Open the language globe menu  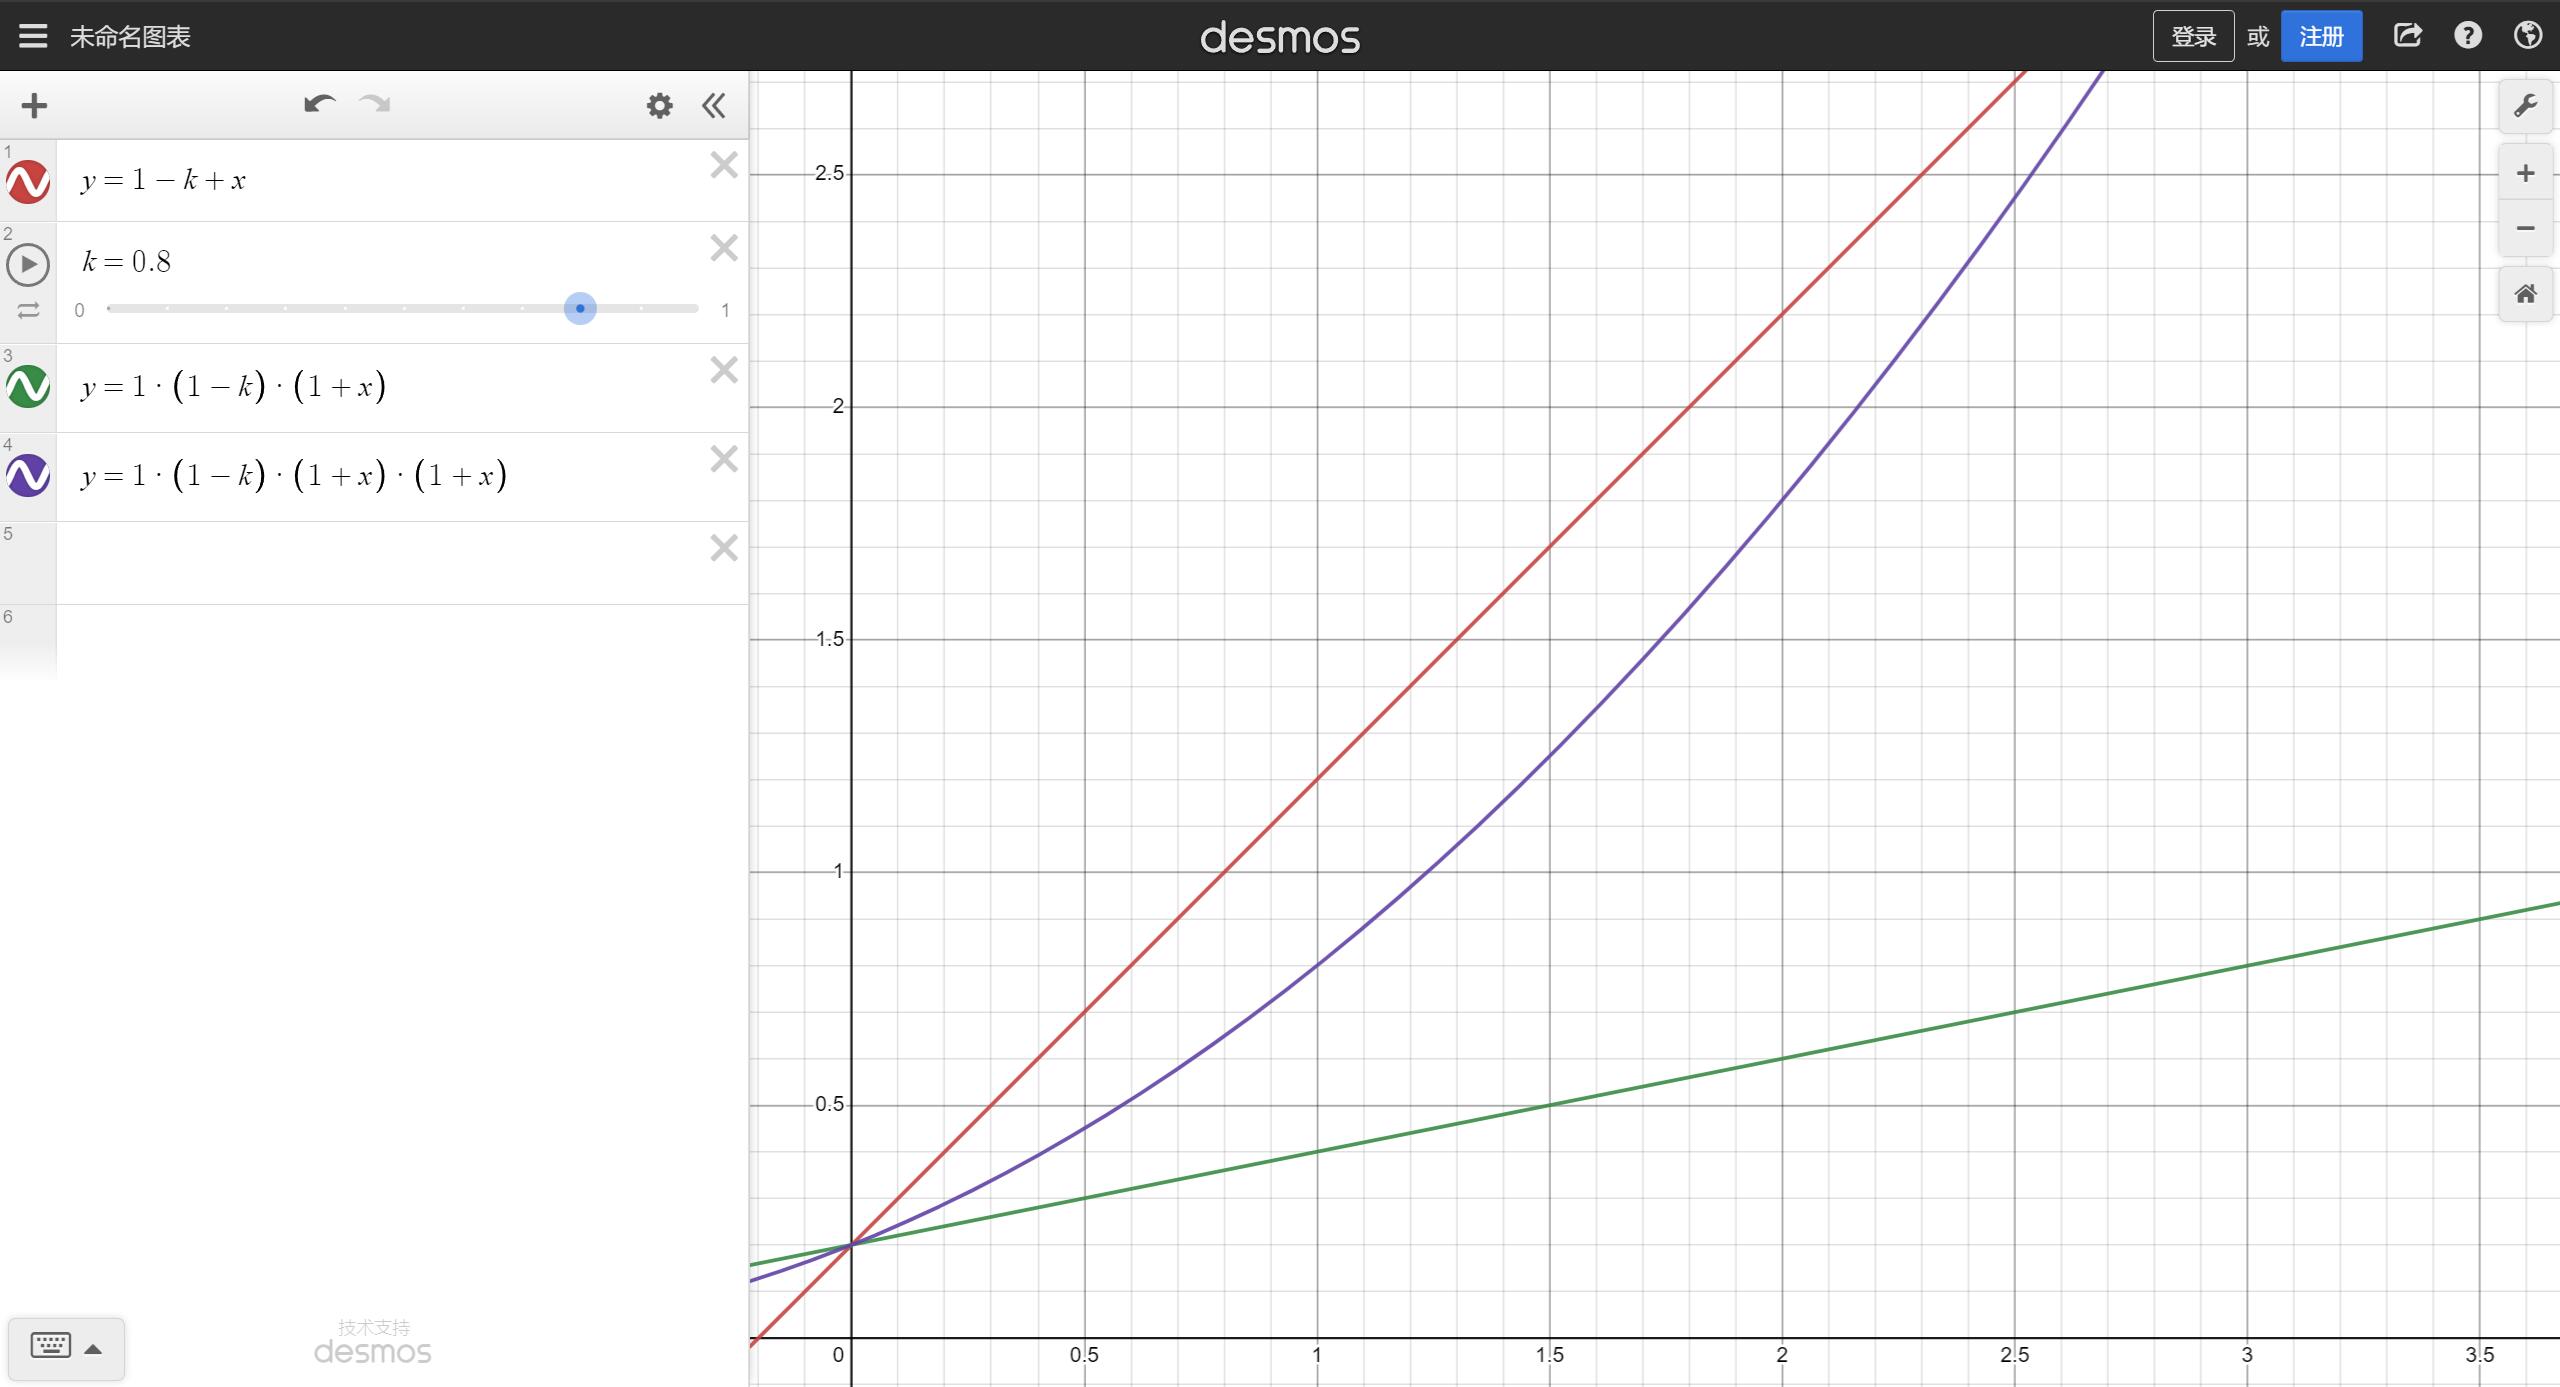point(2527,36)
